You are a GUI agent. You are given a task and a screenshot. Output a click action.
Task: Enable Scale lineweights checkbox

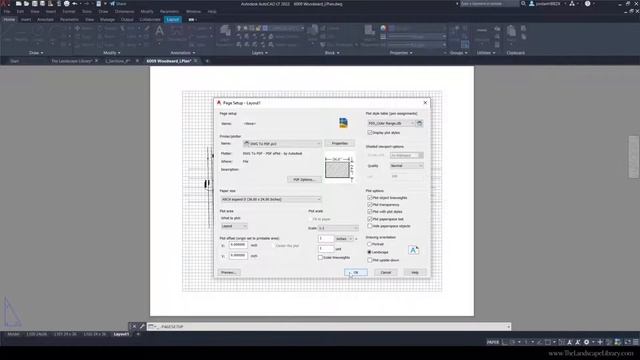coord(320,258)
